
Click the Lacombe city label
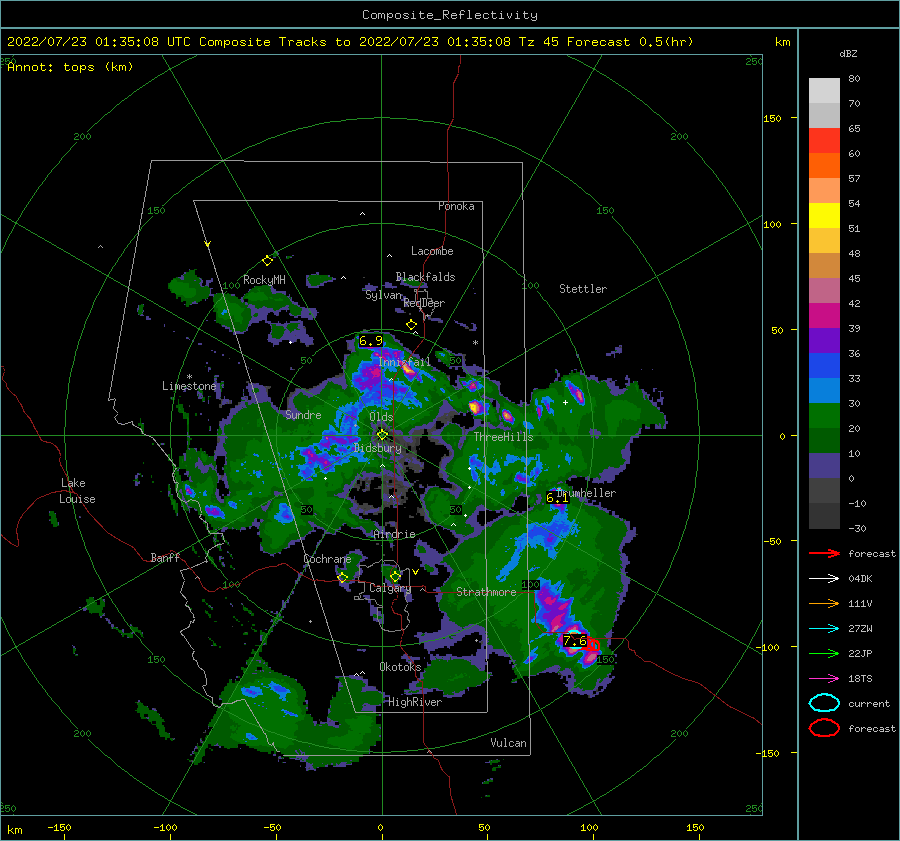[432, 251]
